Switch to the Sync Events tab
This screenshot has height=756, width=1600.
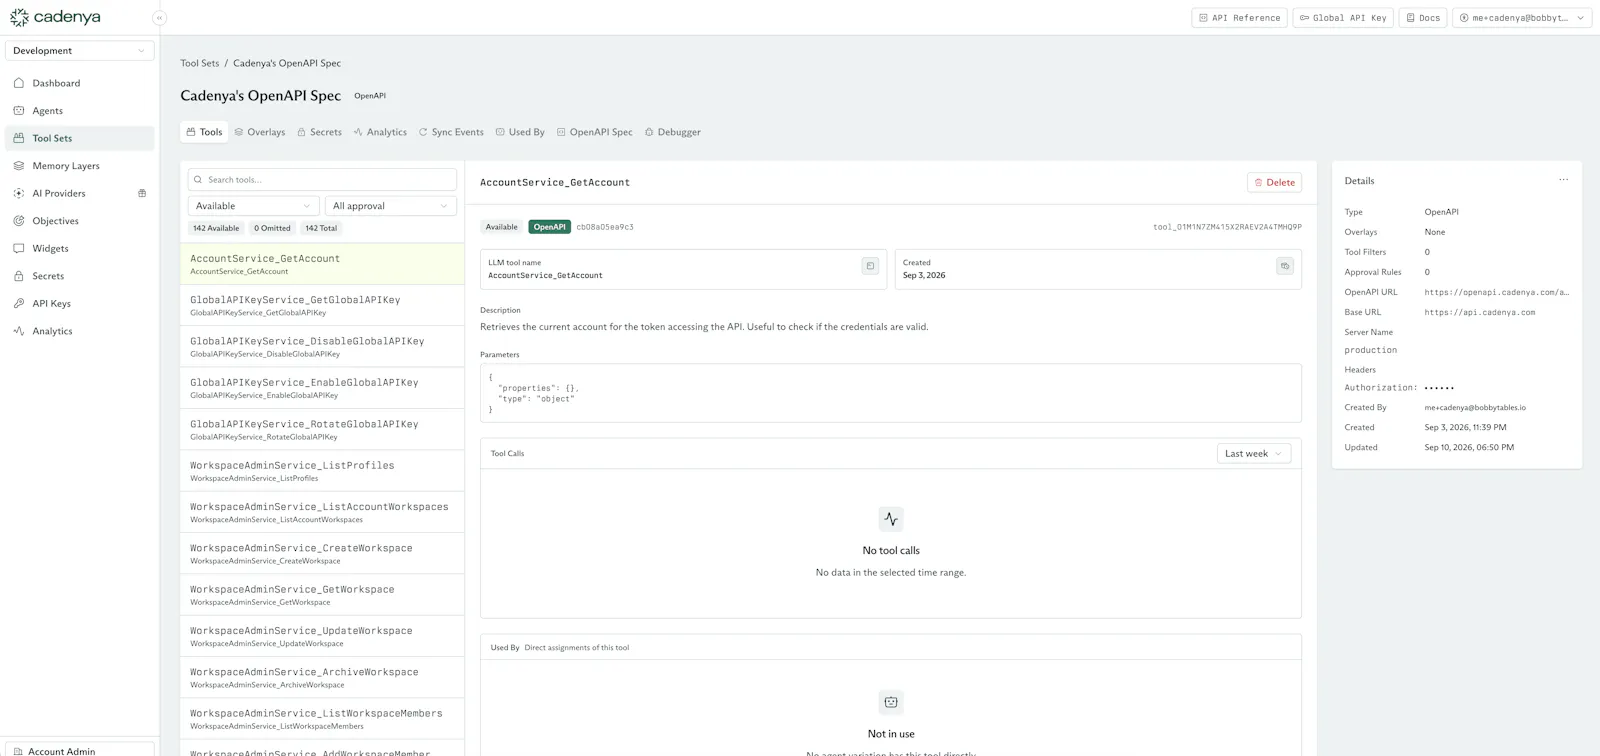click(451, 132)
